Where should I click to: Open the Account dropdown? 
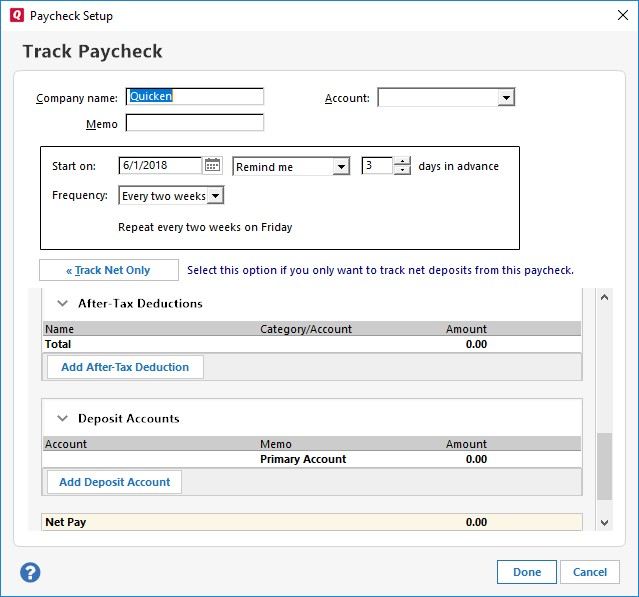506,98
